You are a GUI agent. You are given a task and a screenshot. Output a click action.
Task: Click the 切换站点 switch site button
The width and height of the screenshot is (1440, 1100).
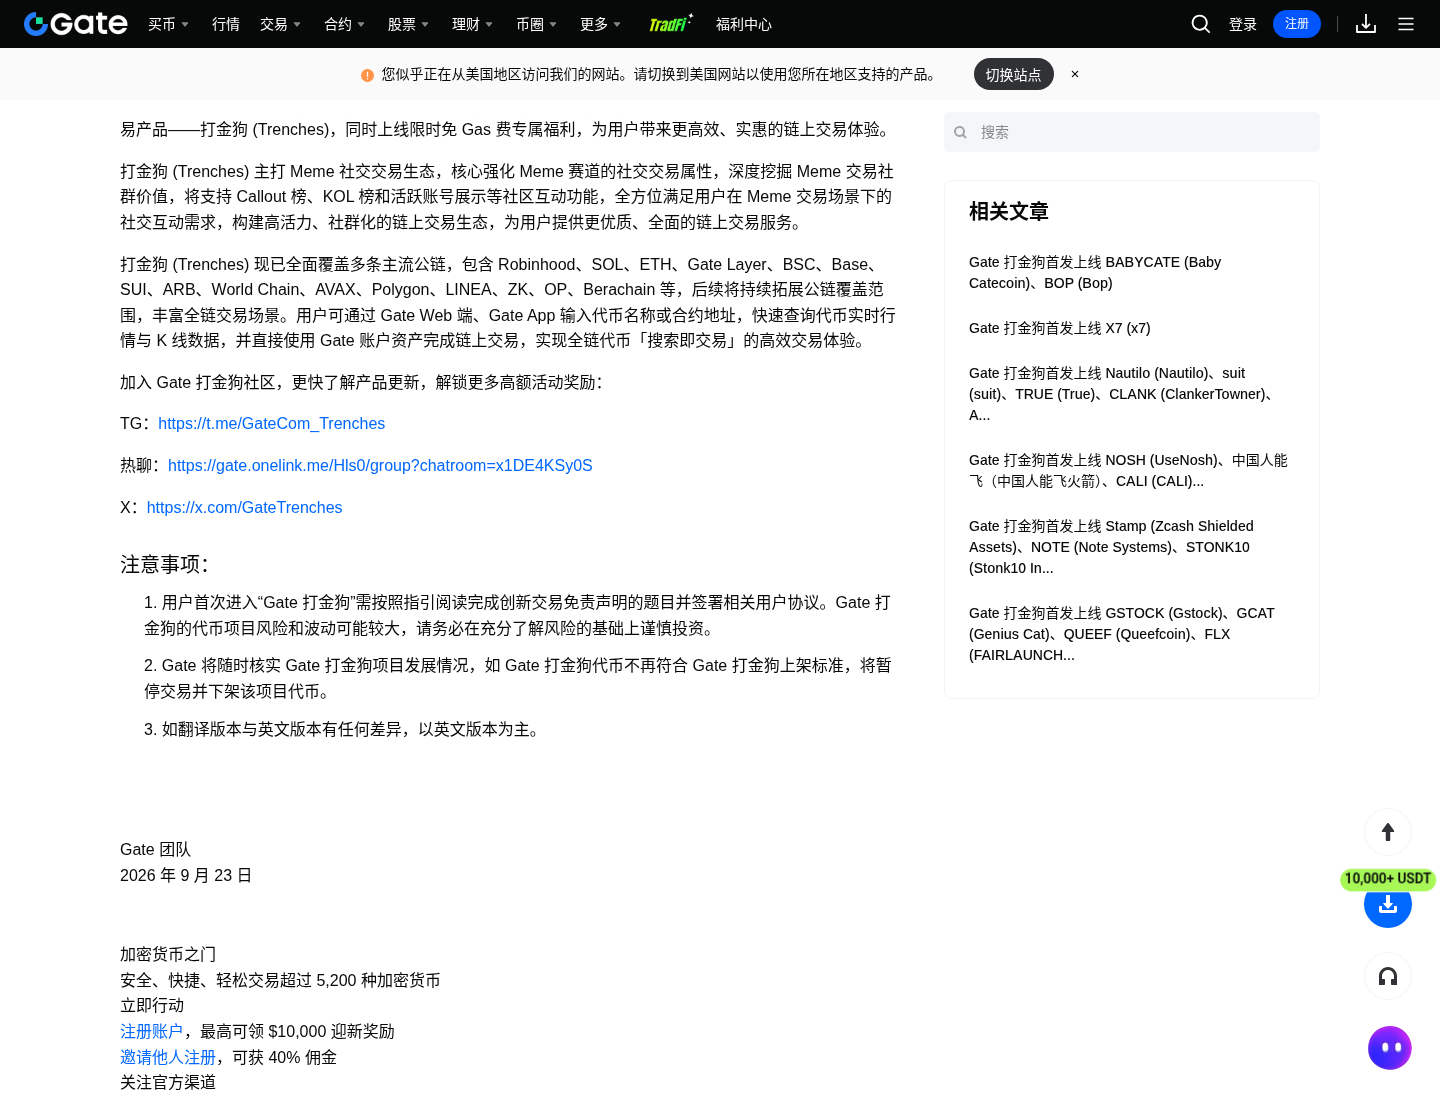point(1014,74)
